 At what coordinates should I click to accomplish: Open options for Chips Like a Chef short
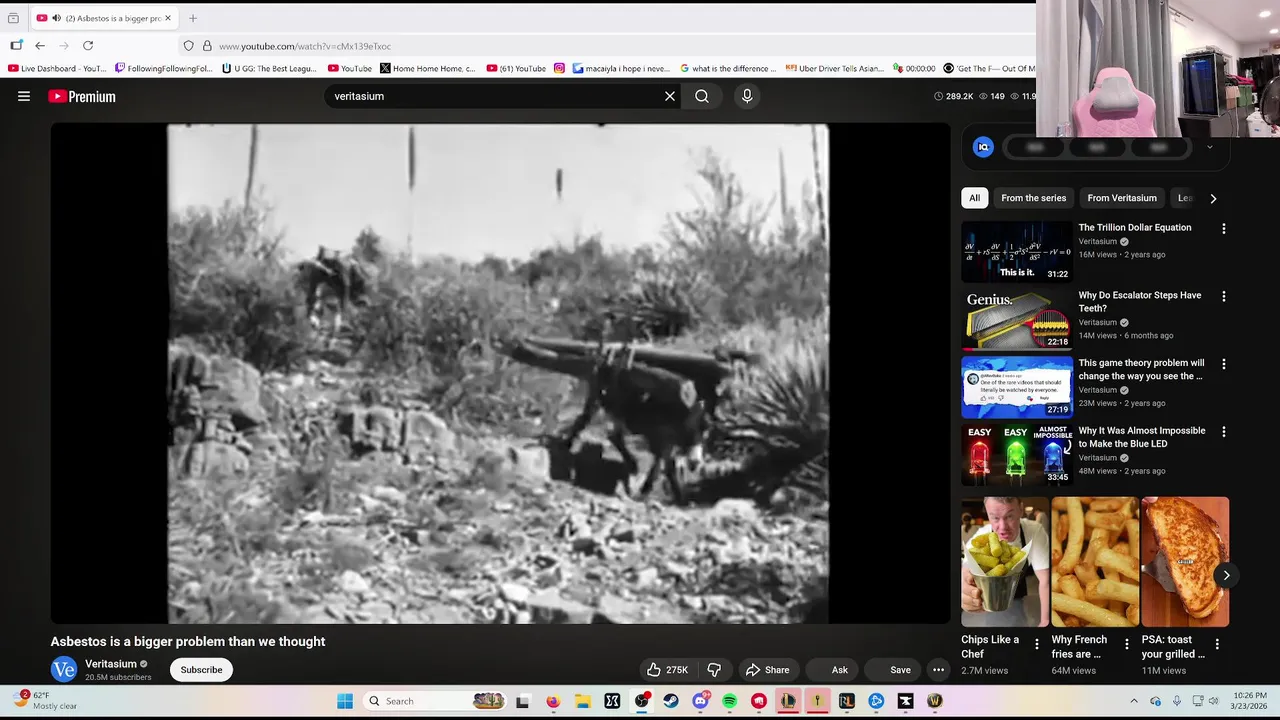[x=1037, y=645]
